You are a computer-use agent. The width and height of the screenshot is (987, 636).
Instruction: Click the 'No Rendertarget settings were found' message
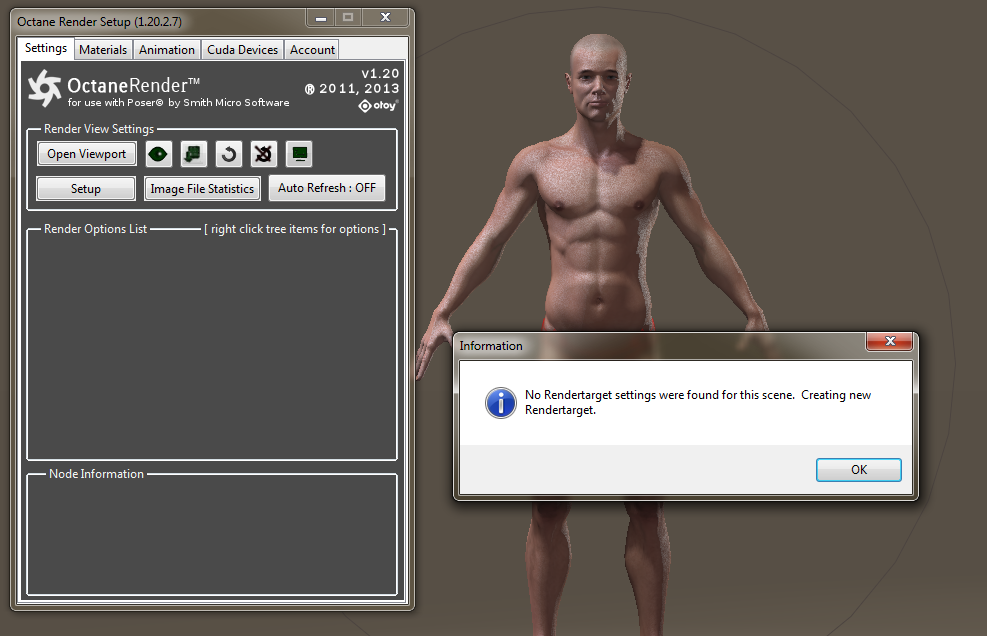pyautogui.click(x=698, y=402)
